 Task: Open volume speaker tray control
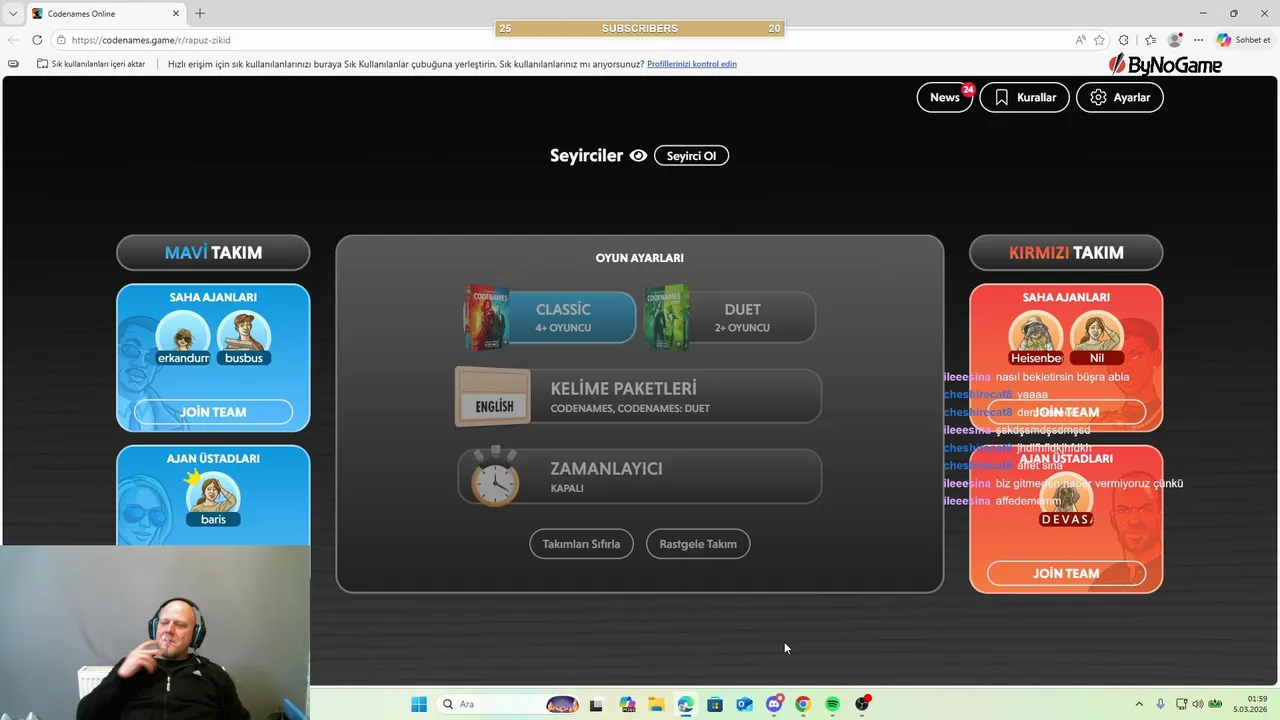1198,704
